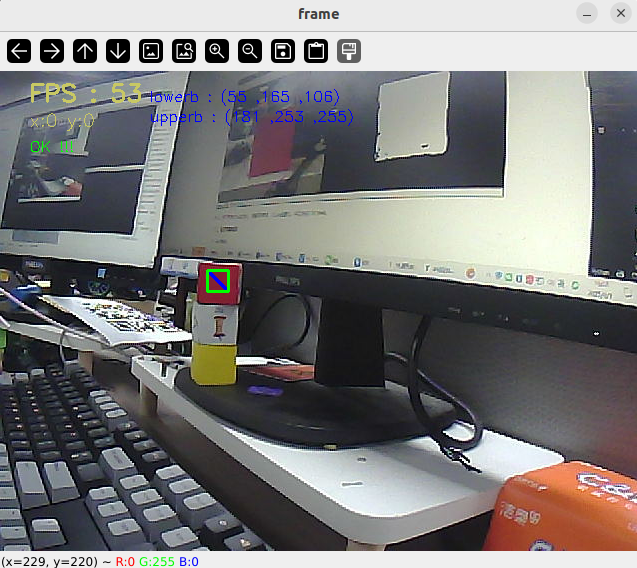Click the greyed properties brush icon
The image size is (637, 568).
(349, 51)
